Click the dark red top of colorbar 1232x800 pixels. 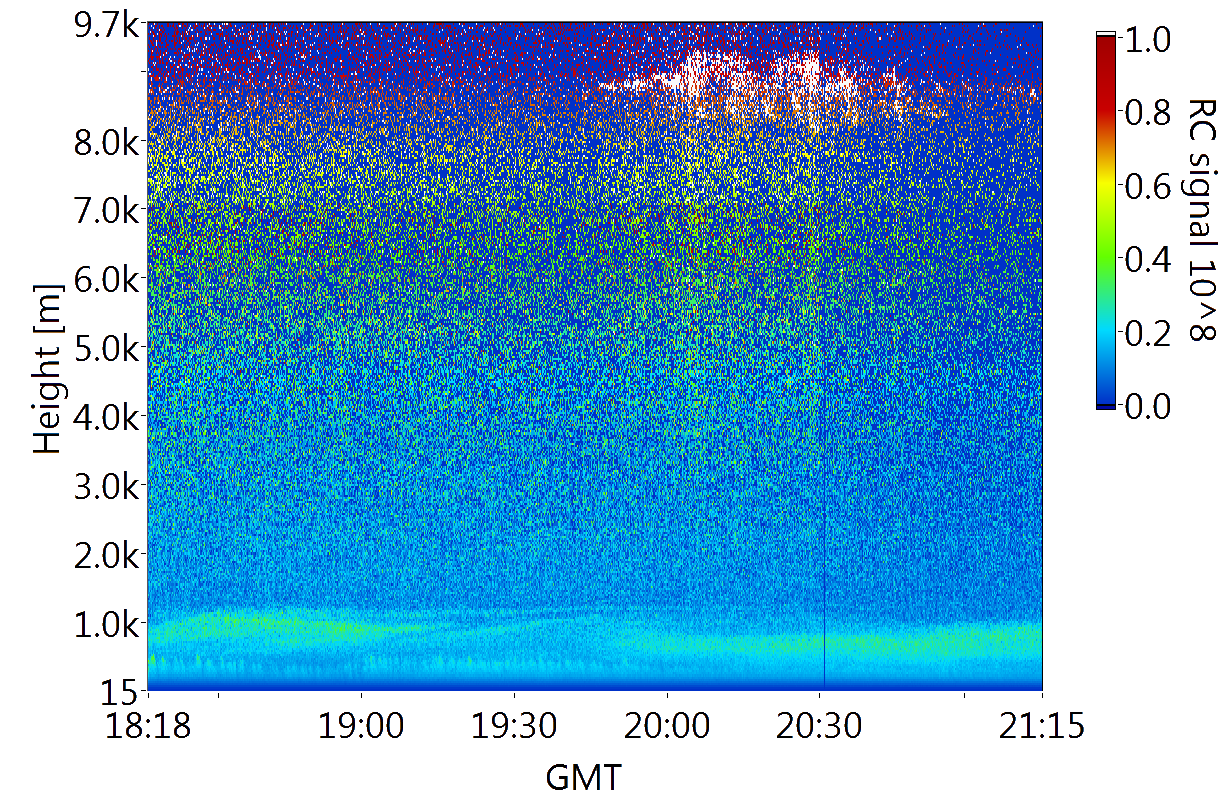(1106, 48)
